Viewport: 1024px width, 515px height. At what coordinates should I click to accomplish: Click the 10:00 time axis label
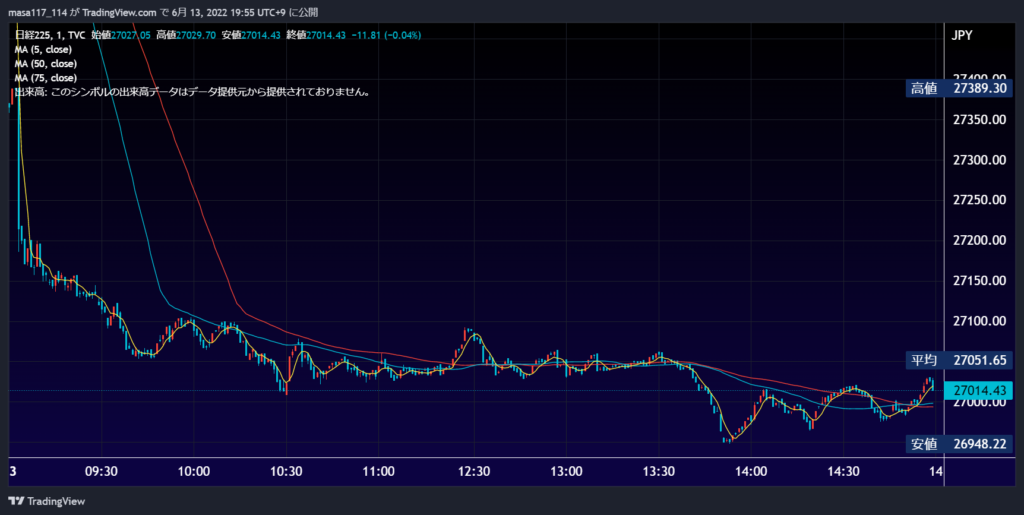tap(194, 471)
